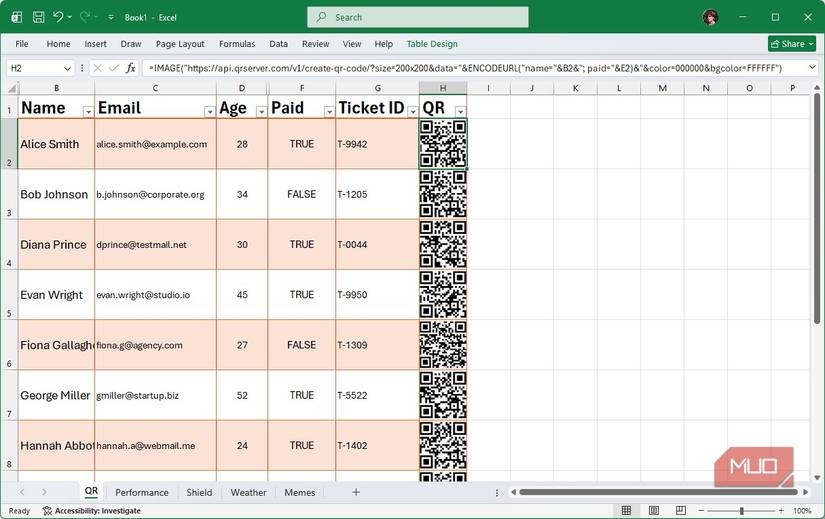The height and width of the screenshot is (519, 825).
Task: Expand the formula bar chevron
Action: tap(813, 68)
